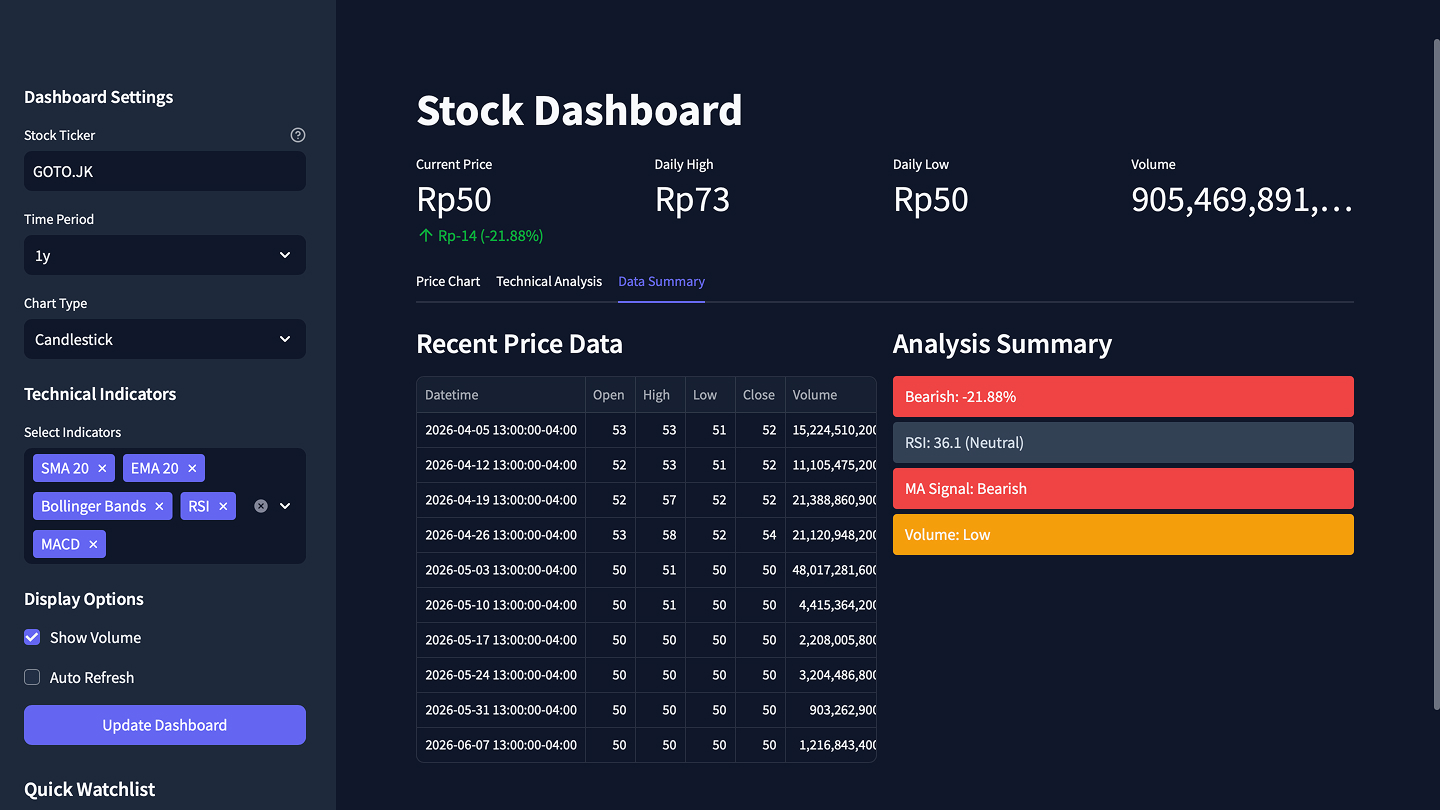This screenshot has width=1440, height=810.
Task: Select the 2026-05-10 datetime cell
Action: pyautogui.click(x=501, y=605)
